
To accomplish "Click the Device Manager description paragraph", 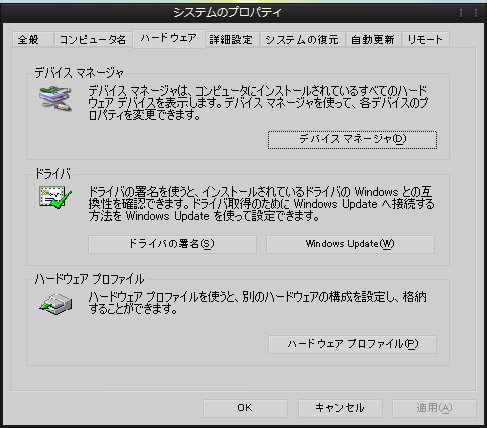I will (x=258, y=103).
